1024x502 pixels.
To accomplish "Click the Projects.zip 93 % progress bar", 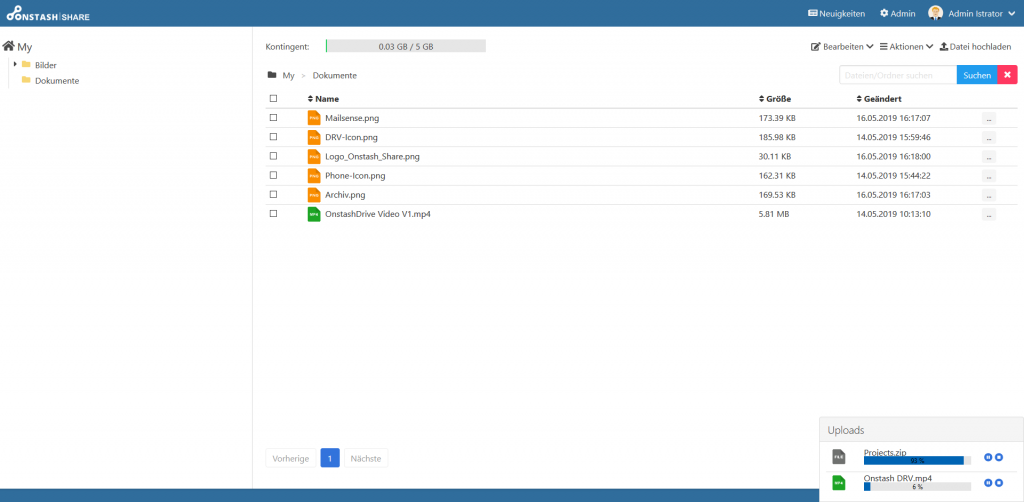I will (x=917, y=460).
